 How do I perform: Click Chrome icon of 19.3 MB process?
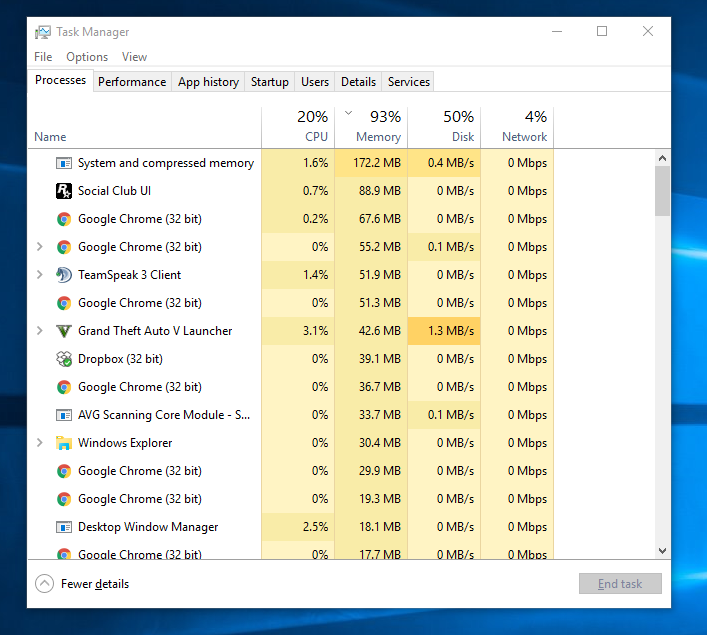(64, 499)
